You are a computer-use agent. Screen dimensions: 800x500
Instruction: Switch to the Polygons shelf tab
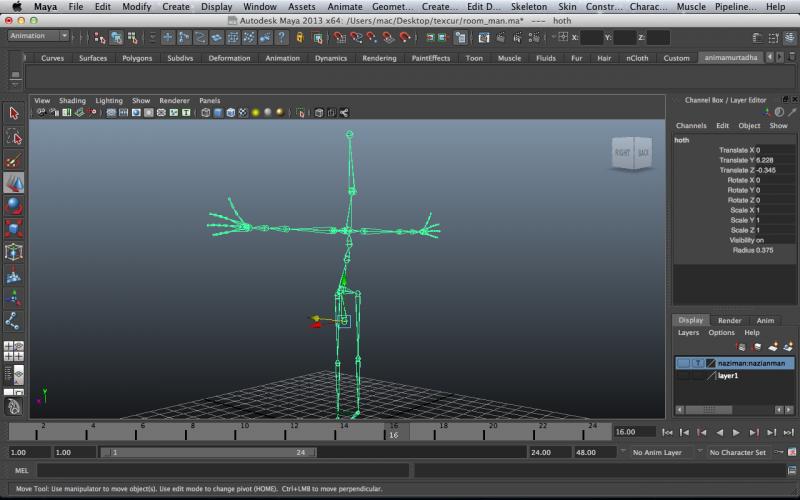137,58
